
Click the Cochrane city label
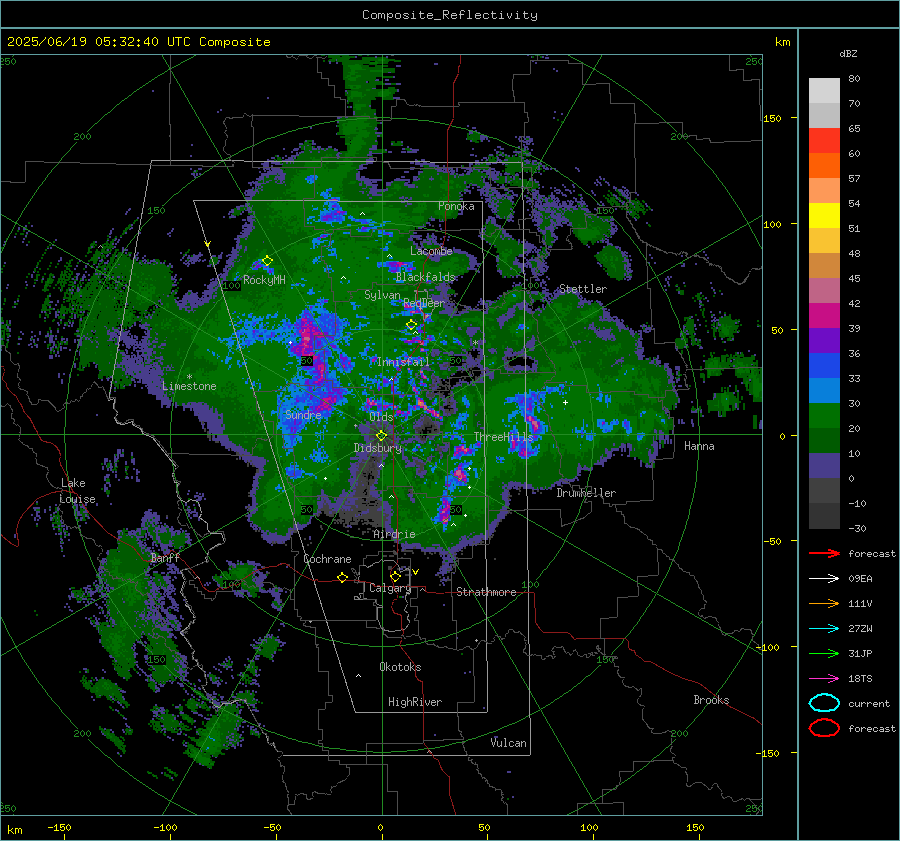point(327,559)
